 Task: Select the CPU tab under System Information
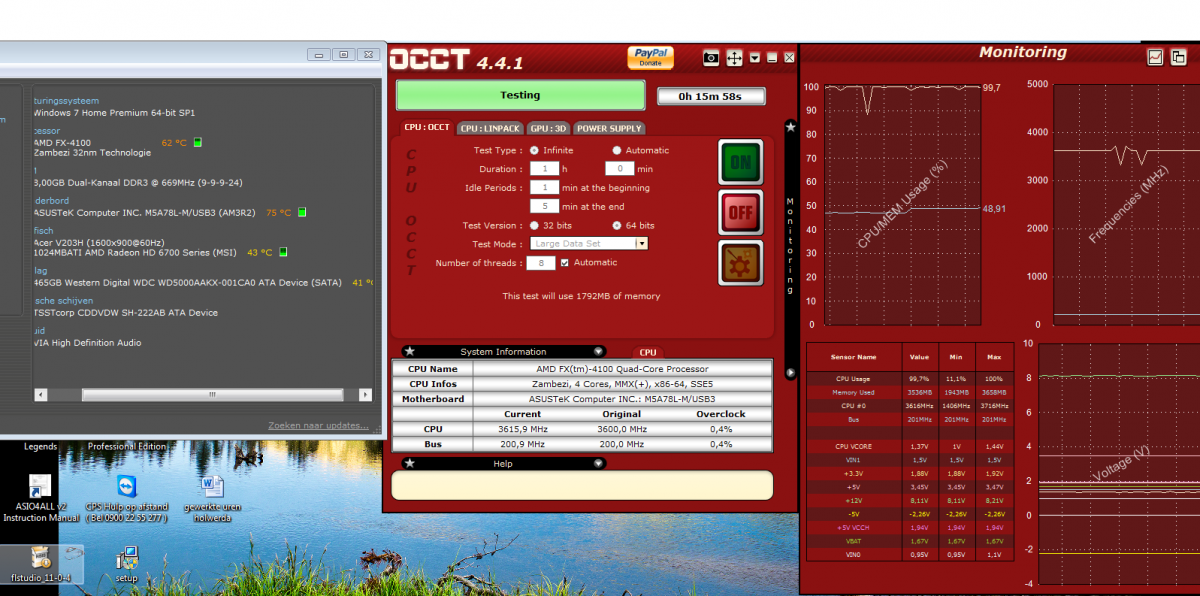click(648, 353)
